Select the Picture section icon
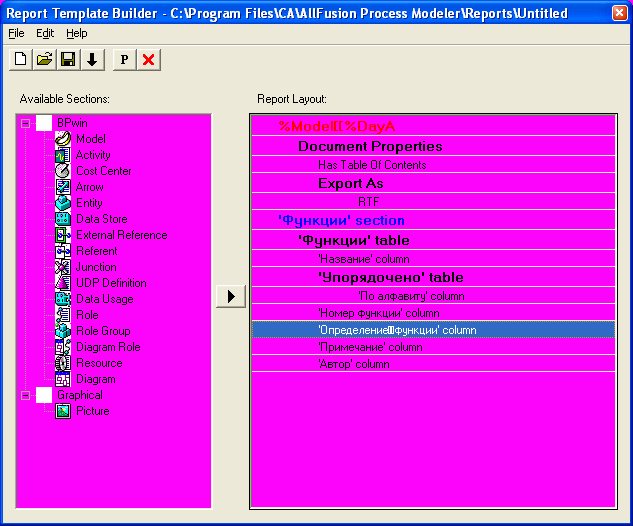Viewport: 633px width, 526px height. (63, 411)
